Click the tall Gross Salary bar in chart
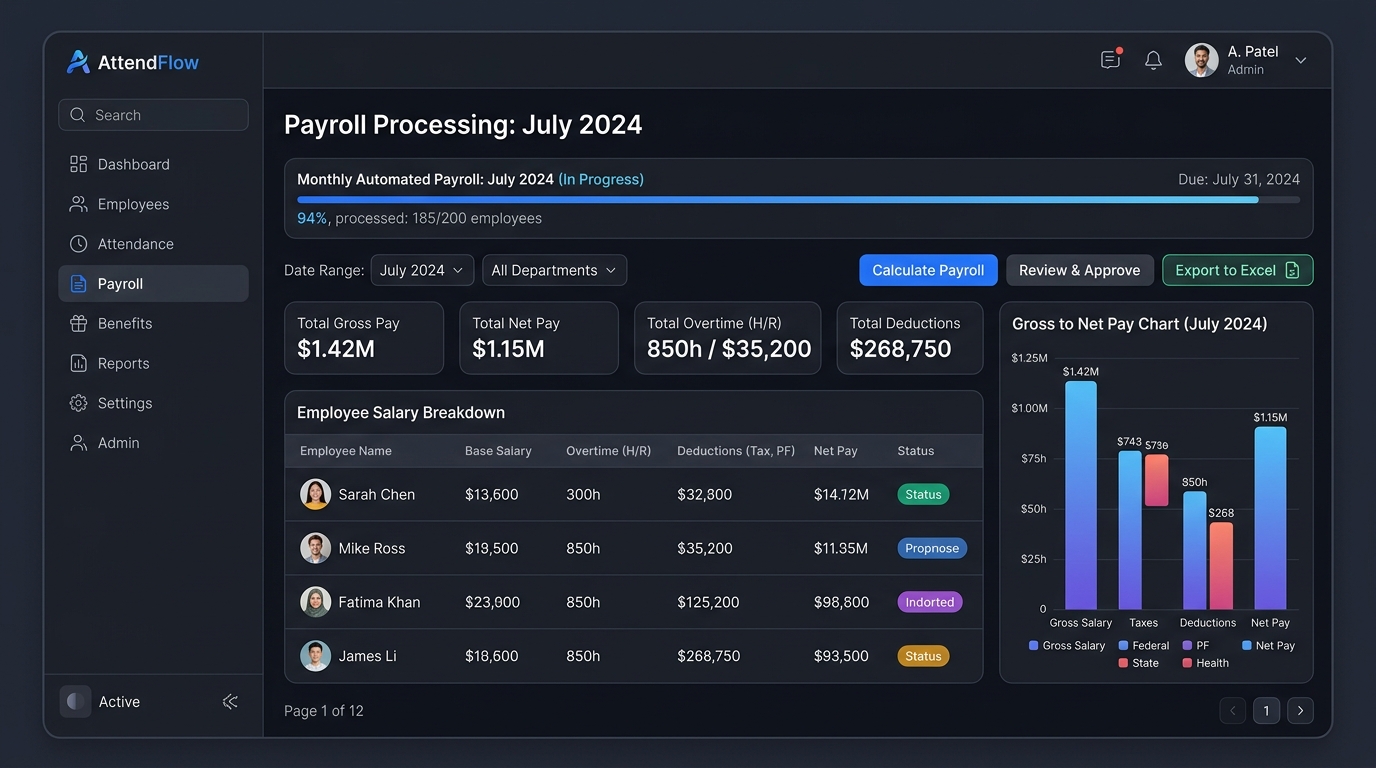 click(1081, 495)
